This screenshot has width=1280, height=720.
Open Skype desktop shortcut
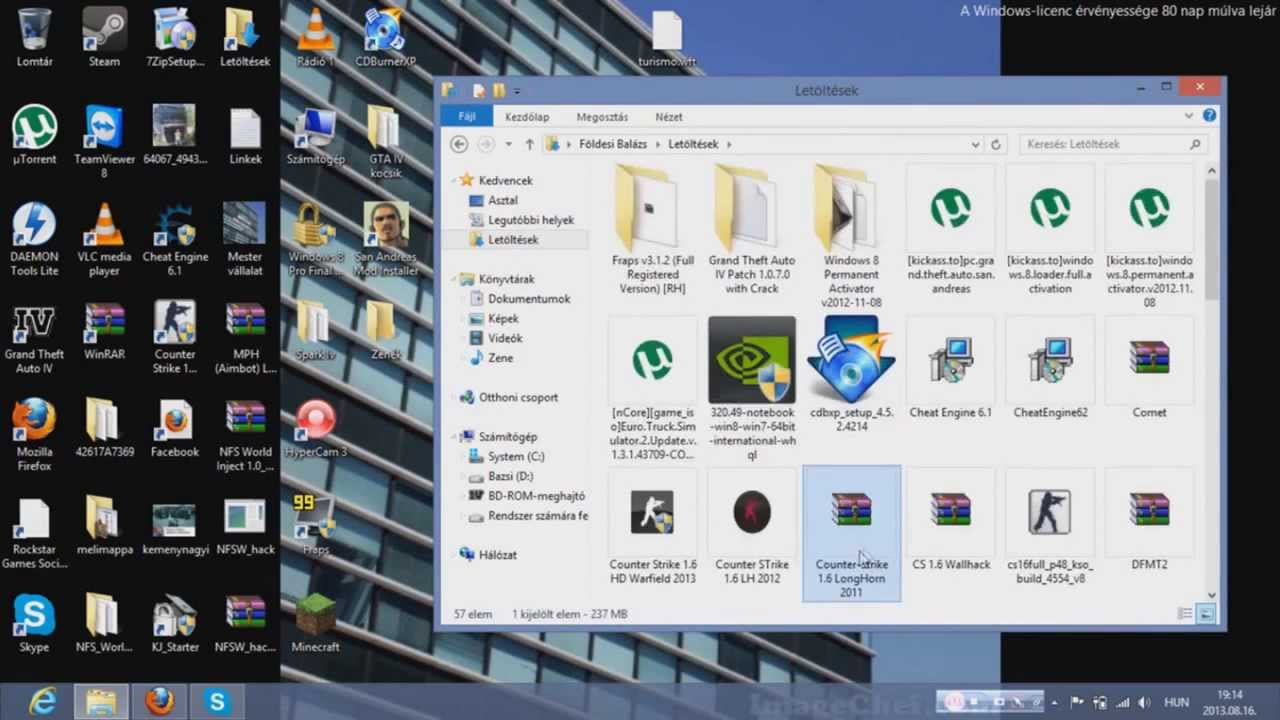click(34, 624)
